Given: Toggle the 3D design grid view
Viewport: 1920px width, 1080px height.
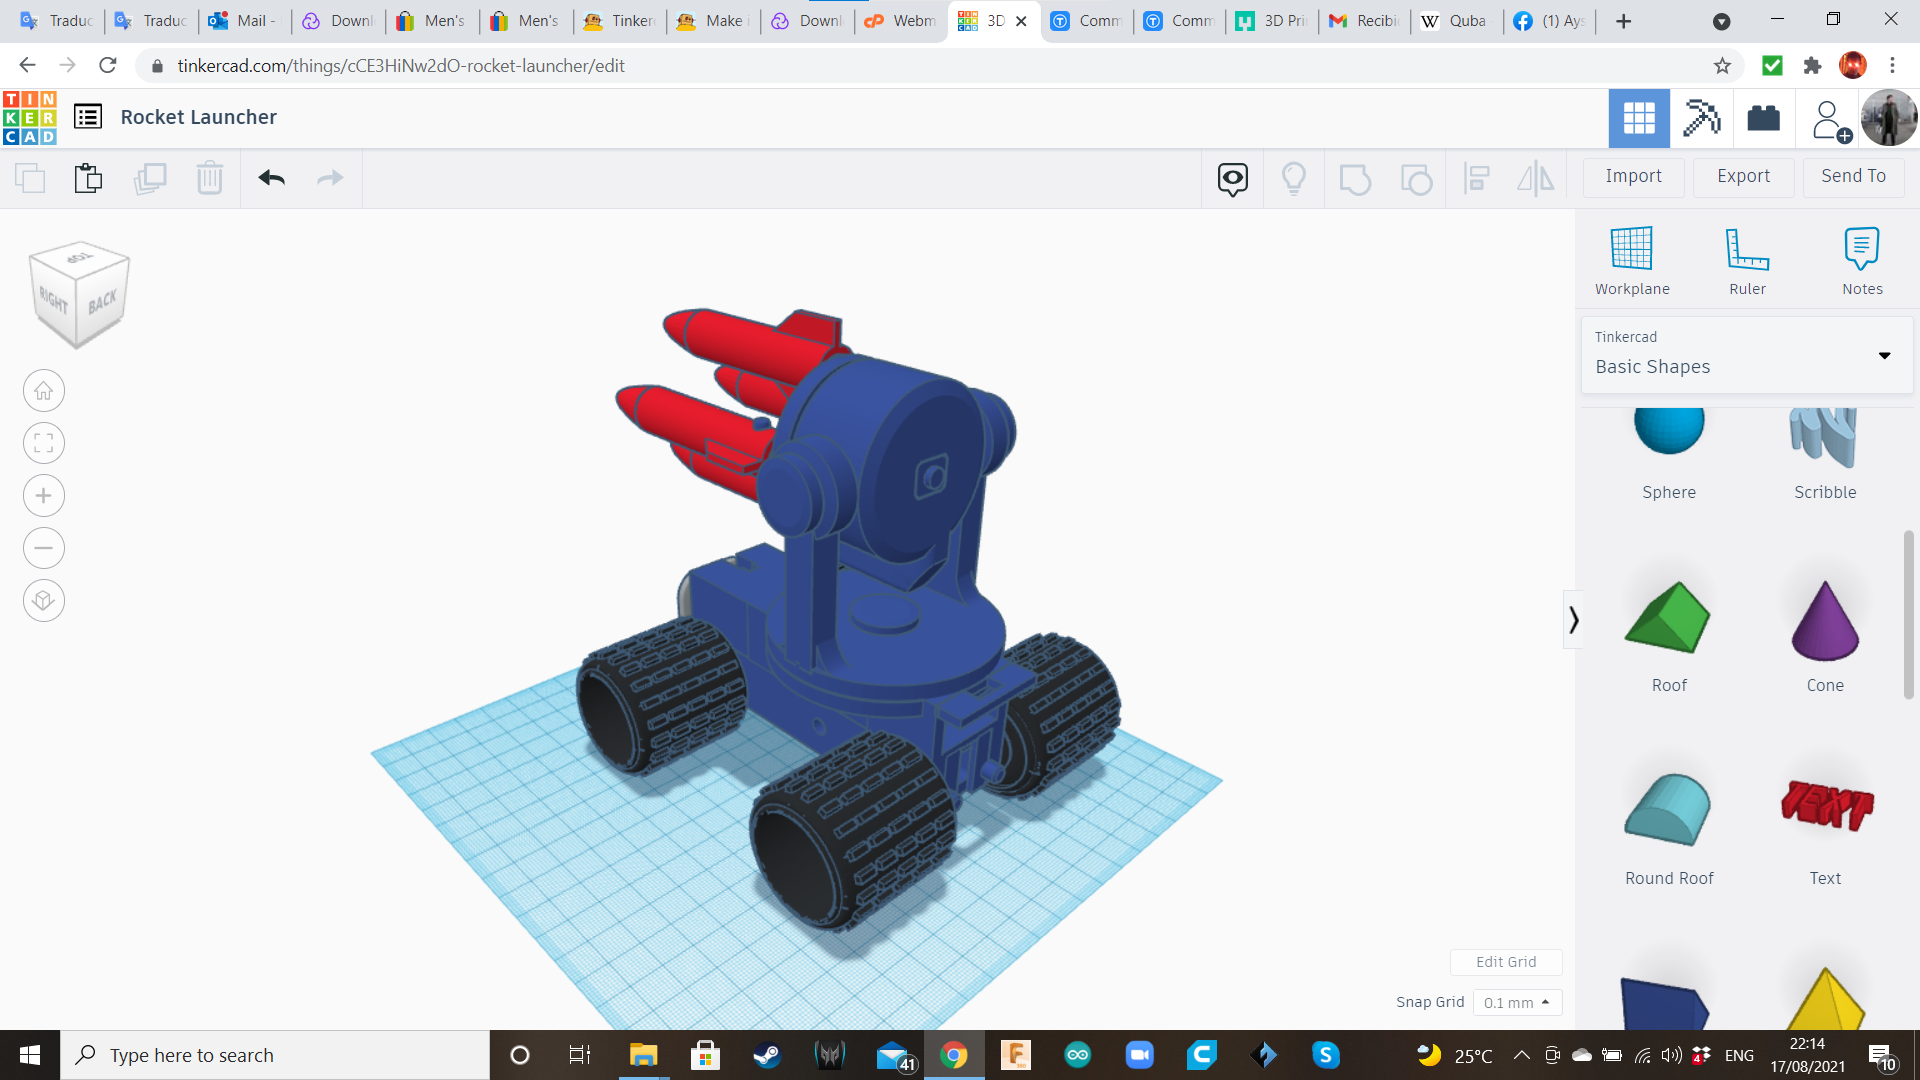Looking at the screenshot, I should pyautogui.click(x=1638, y=118).
